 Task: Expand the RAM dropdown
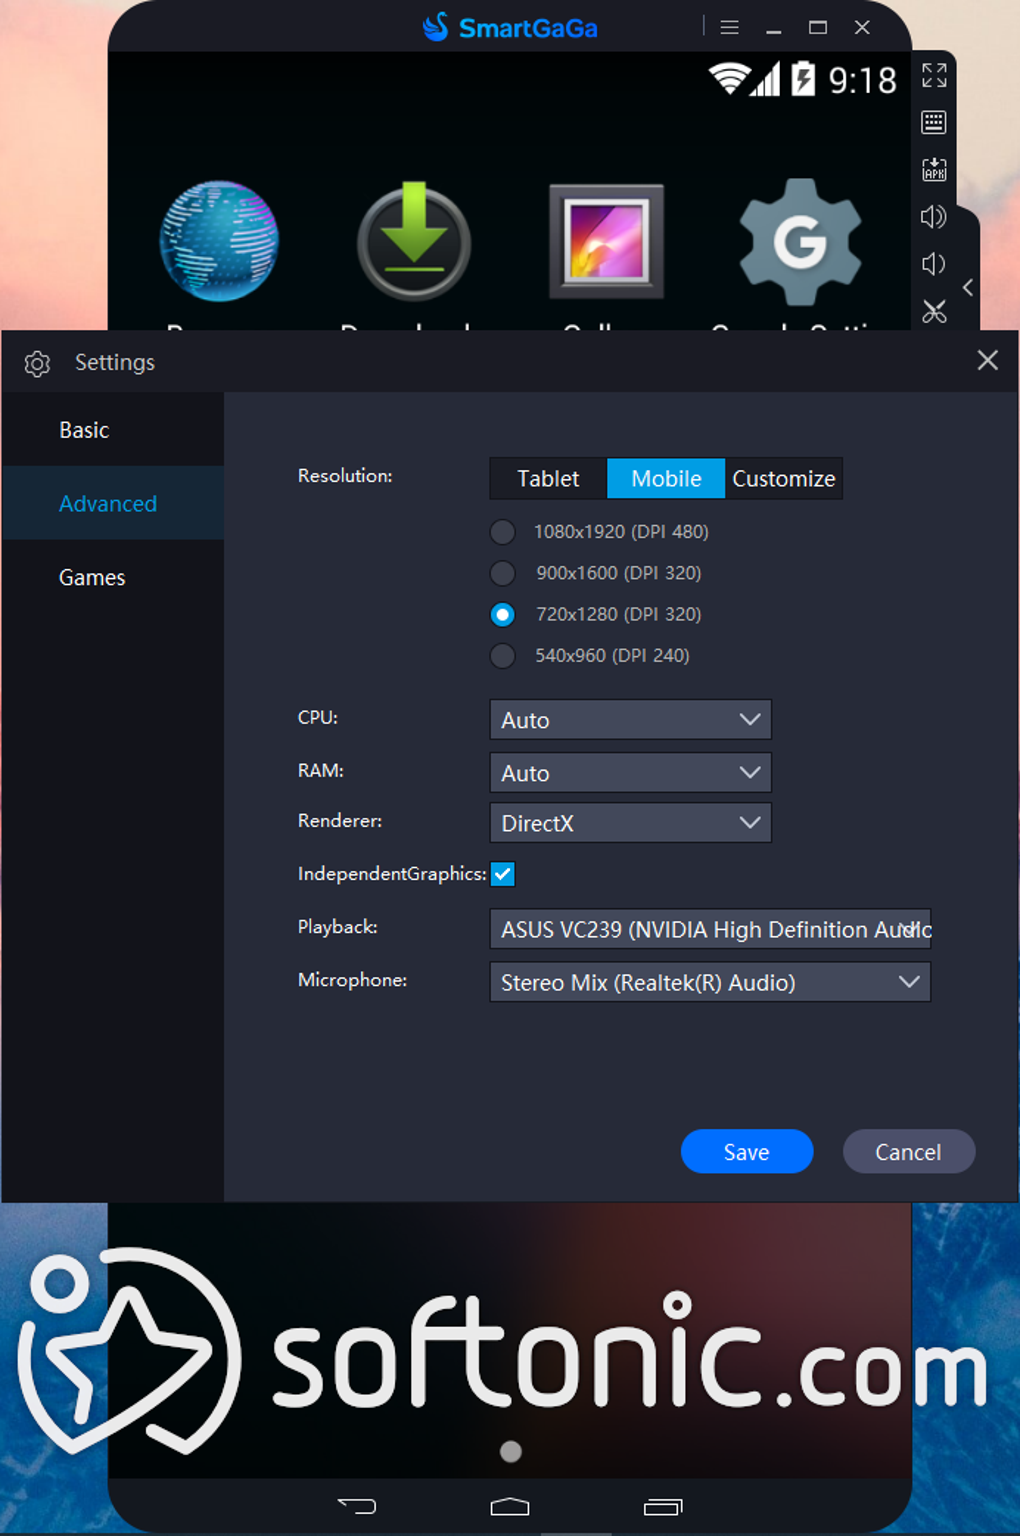tap(630, 773)
